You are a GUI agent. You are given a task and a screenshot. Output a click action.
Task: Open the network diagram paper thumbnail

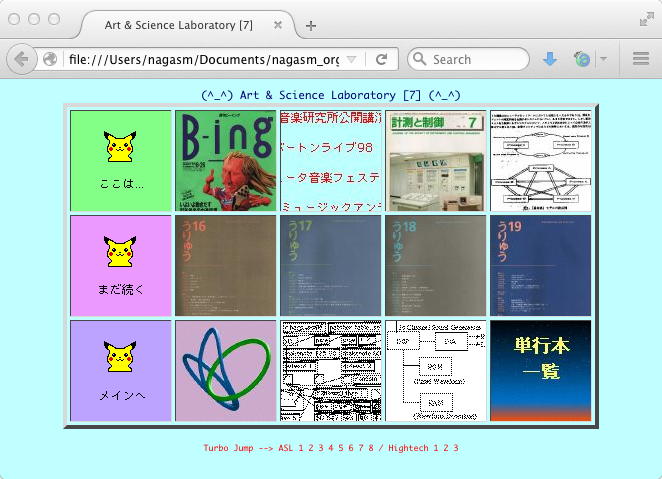click(540, 161)
